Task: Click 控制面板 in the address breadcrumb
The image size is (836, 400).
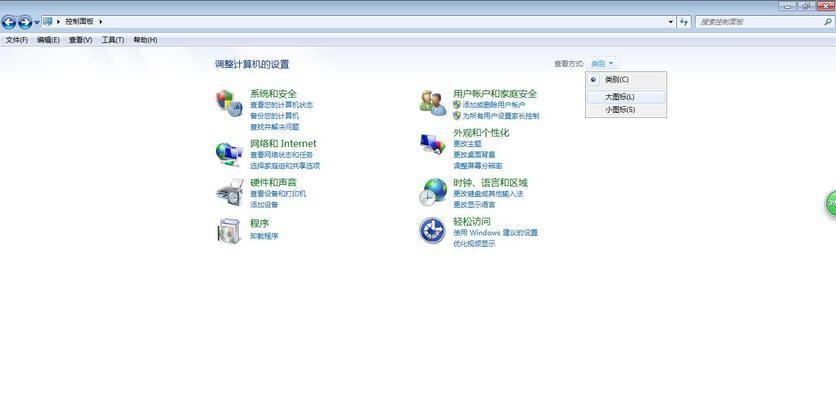Action: coord(79,22)
